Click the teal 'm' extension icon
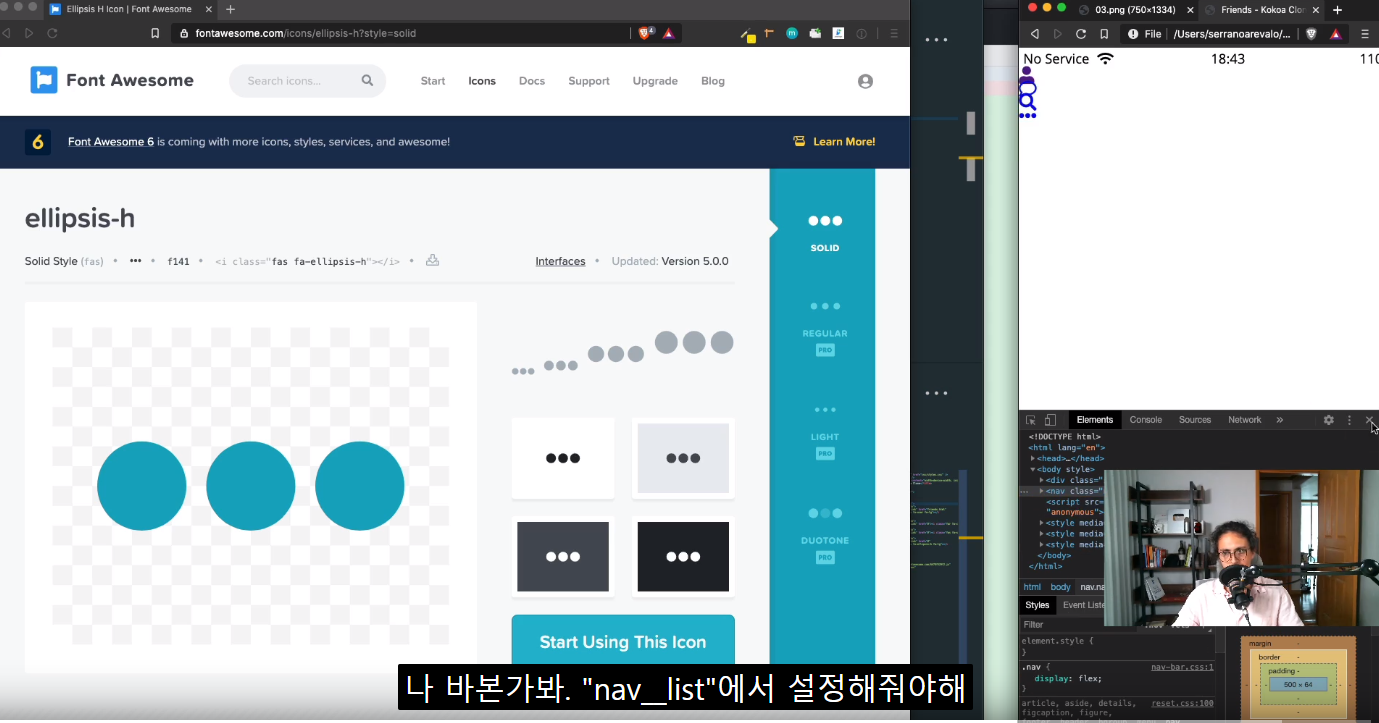This screenshot has height=723, width=1379. tap(792, 33)
